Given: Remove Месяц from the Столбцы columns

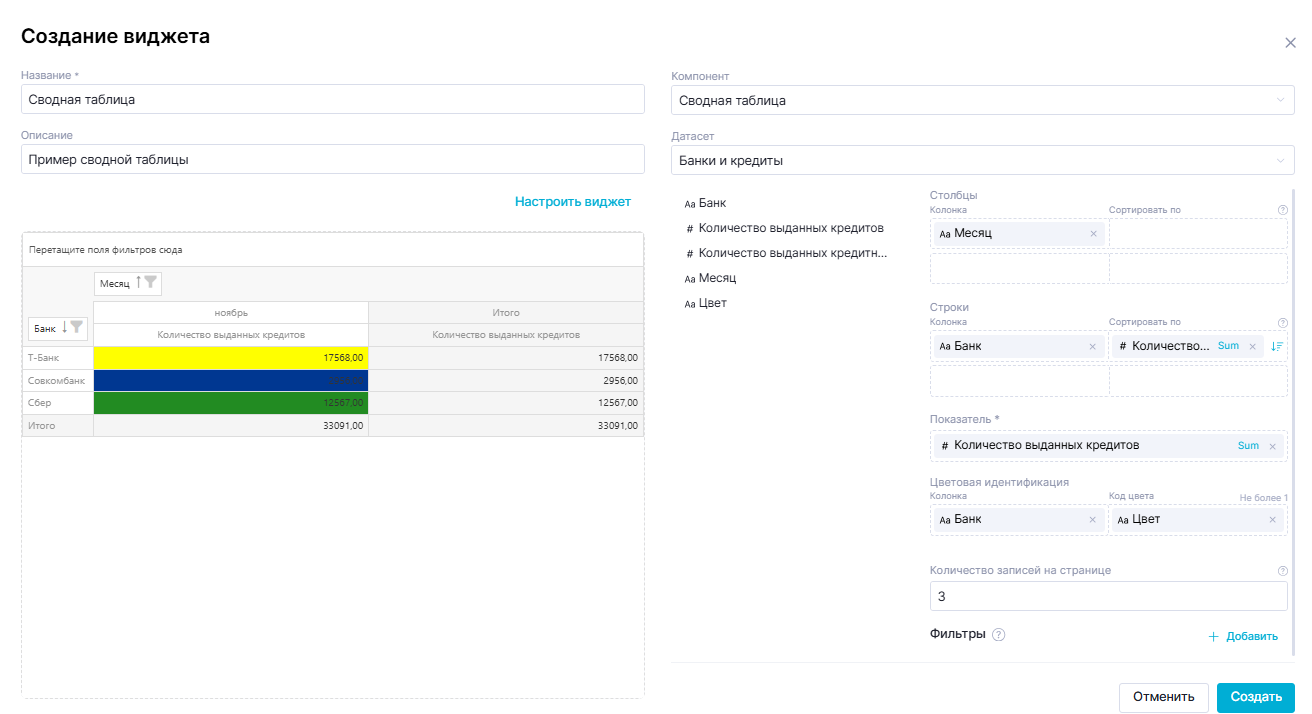Looking at the screenshot, I should 1093,234.
